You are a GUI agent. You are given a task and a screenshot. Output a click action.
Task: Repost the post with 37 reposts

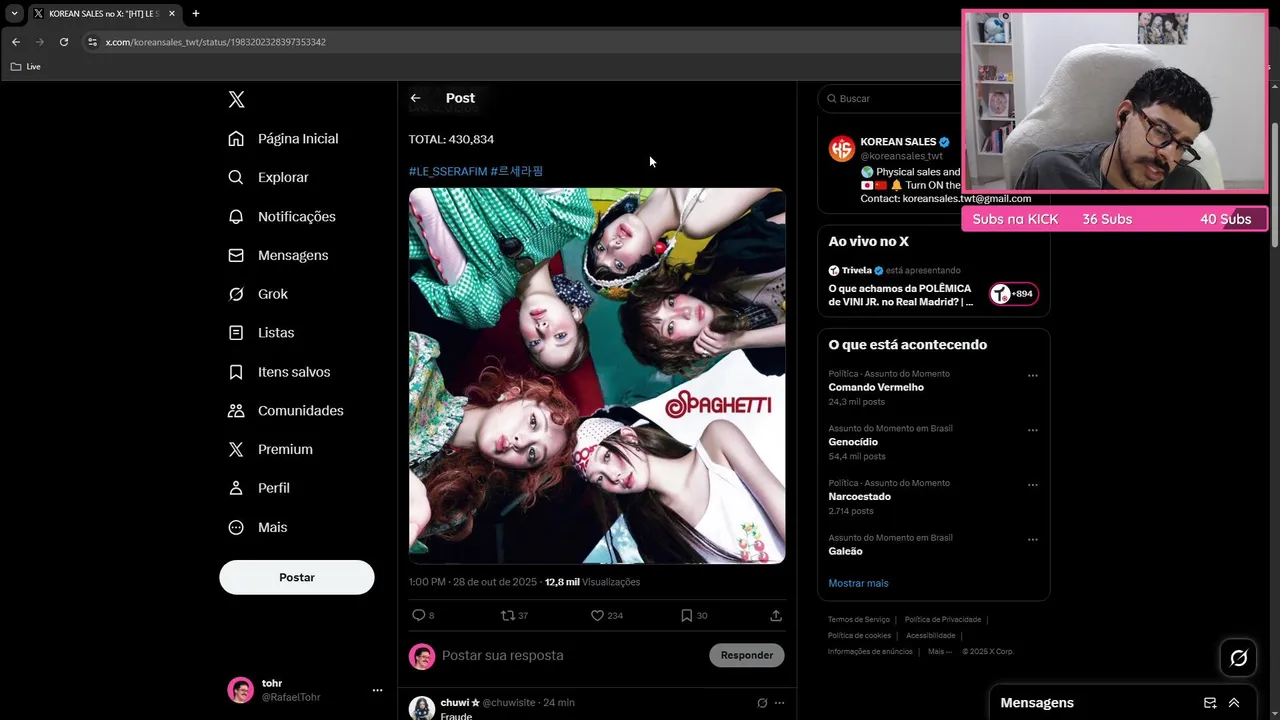click(x=507, y=615)
